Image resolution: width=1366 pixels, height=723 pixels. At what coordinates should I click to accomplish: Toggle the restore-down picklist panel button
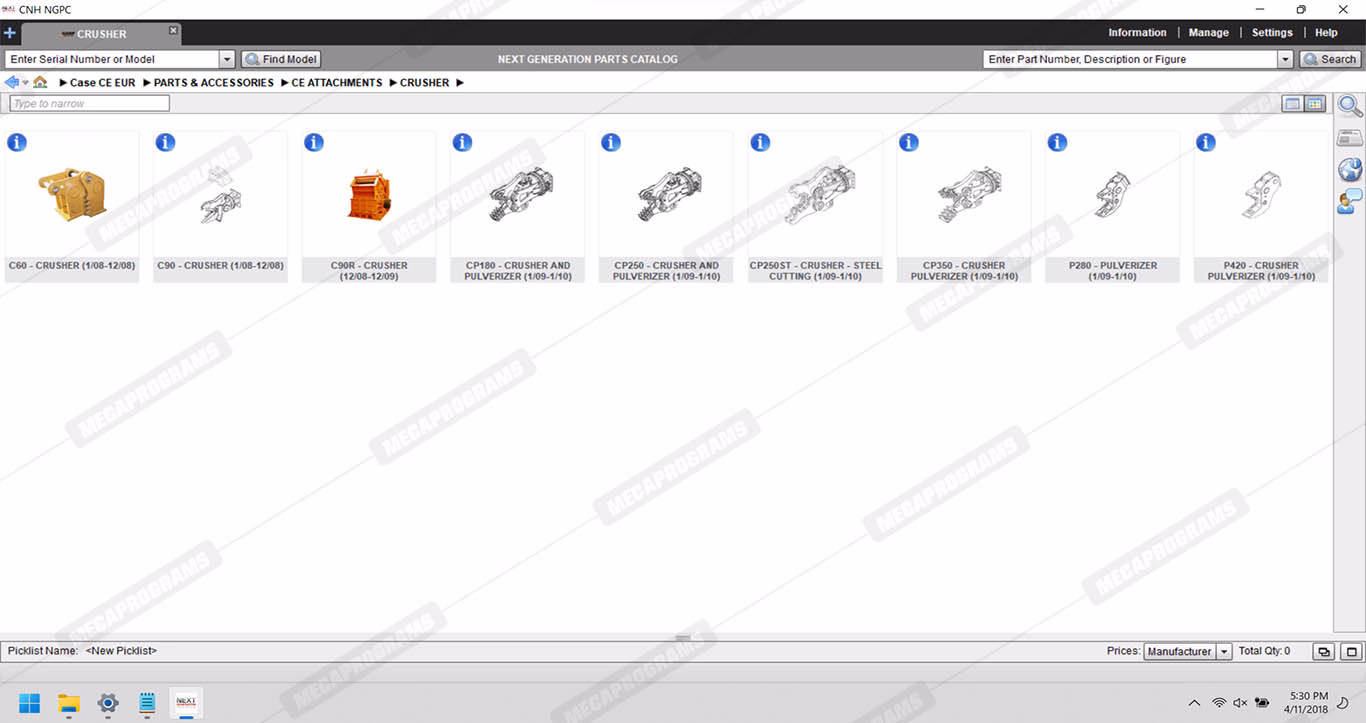(1323, 652)
